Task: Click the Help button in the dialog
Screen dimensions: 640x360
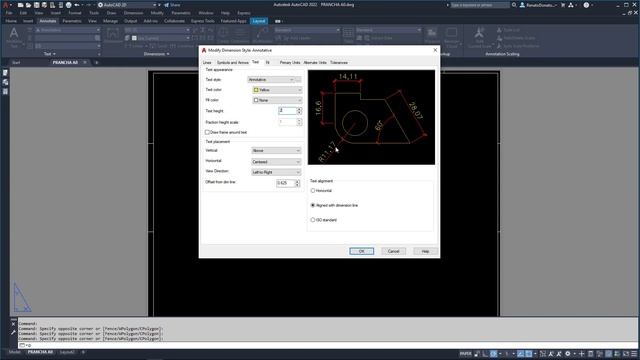Action: click(x=425, y=251)
